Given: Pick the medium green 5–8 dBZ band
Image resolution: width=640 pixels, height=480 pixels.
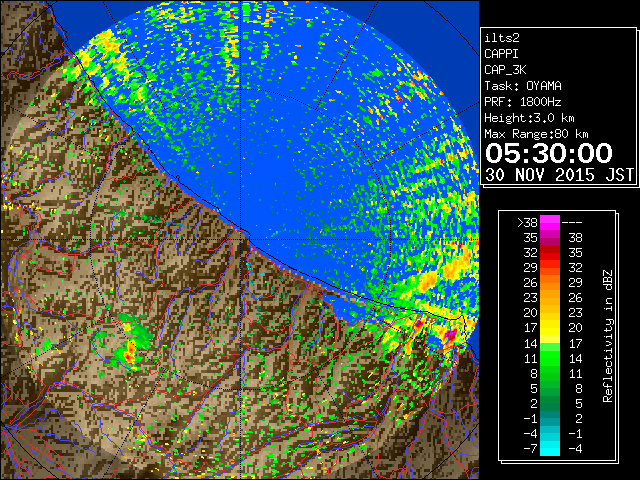Looking at the screenshot, I should (550, 388).
